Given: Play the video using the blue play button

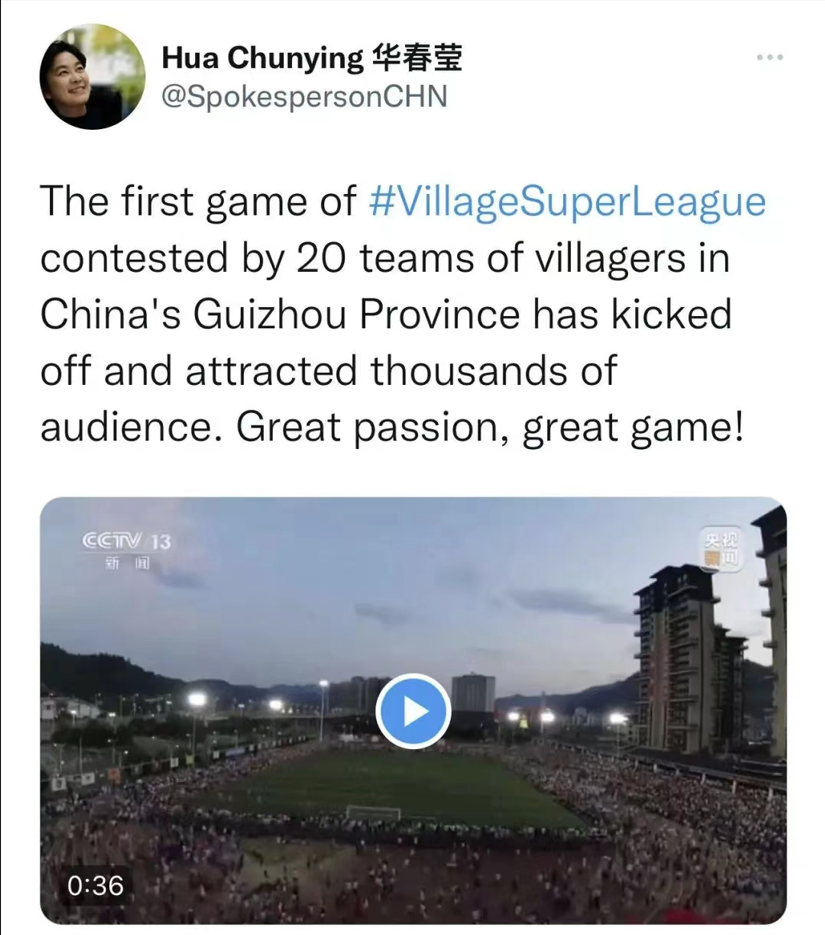Looking at the screenshot, I should pyautogui.click(x=413, y=711).
